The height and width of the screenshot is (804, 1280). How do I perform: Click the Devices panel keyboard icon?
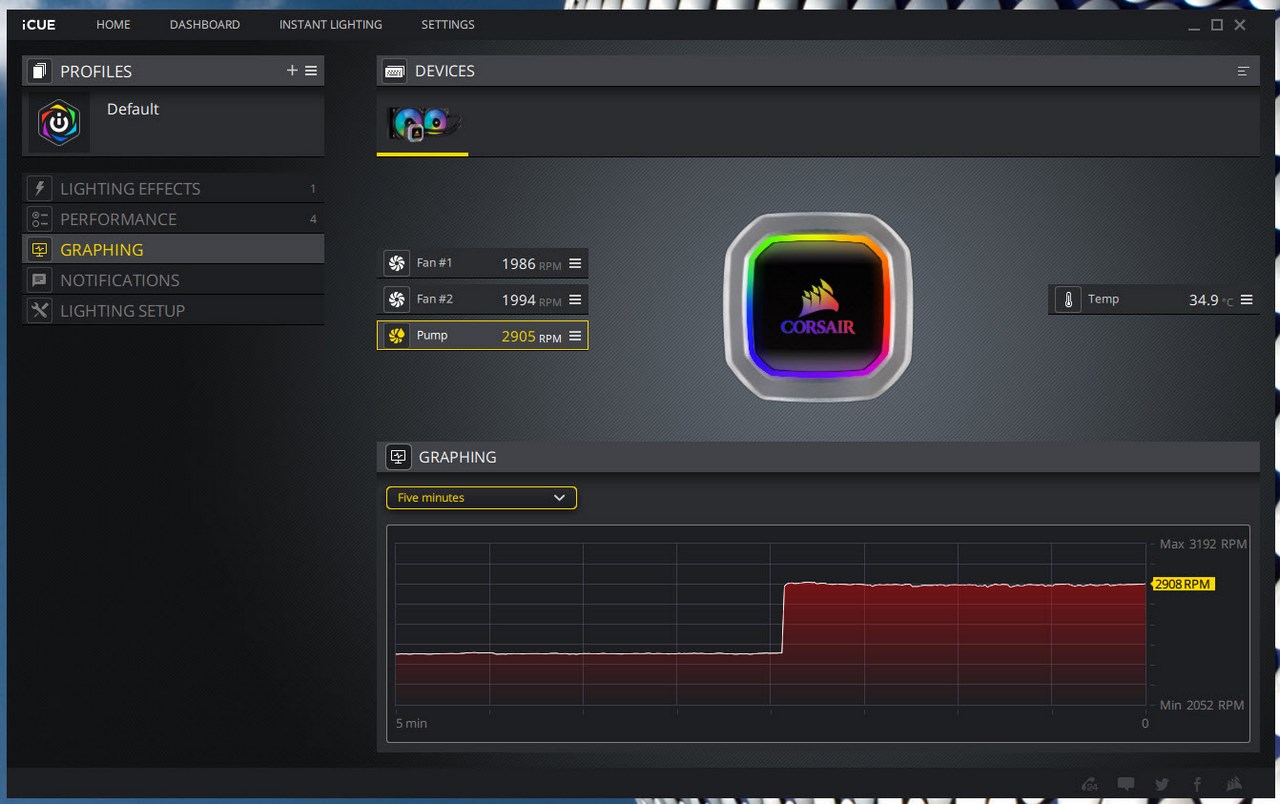point(395,71)
